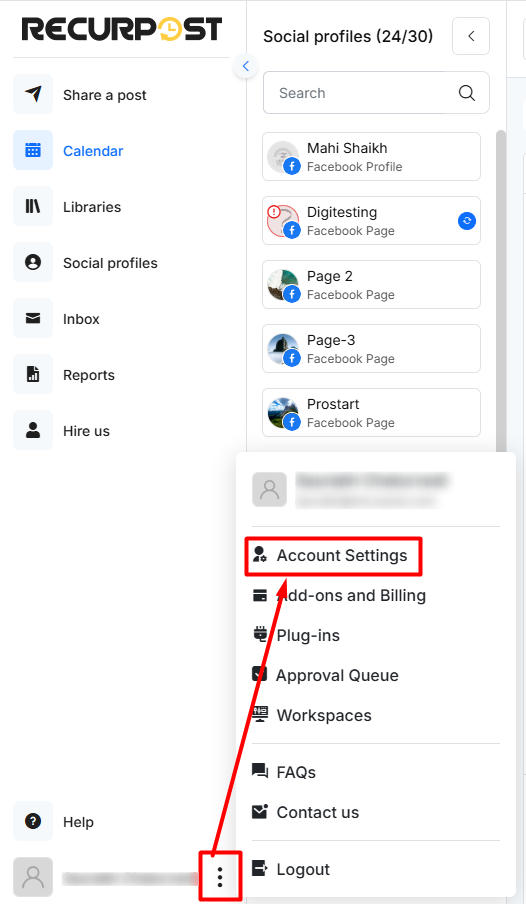Select Logout from the menu
This screenshot has height=904, width=526.
pyautogui.click(x=303, y=869)
